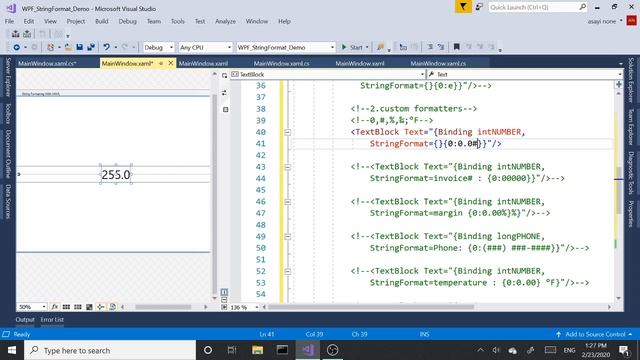
Task: Open the Analyze menu
Action: click(x=225, y=21)
